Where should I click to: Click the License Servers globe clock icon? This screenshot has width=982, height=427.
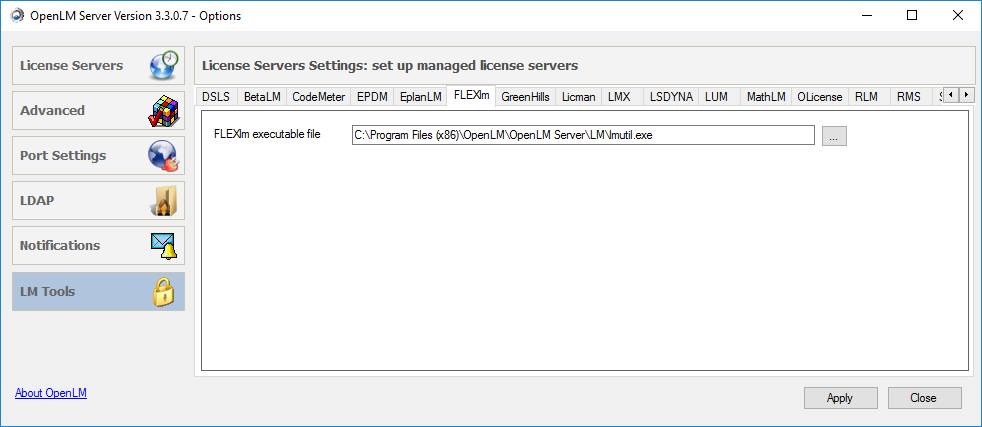pos(162,65)
